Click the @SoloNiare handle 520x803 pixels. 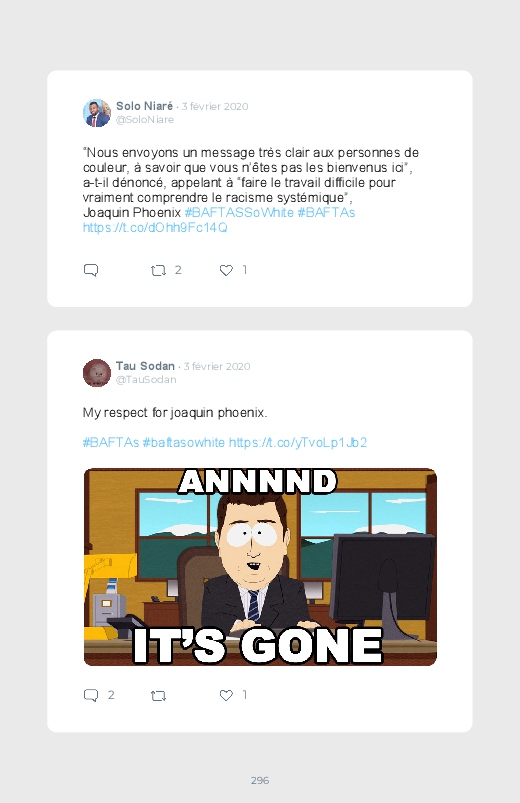coord(145,119)
